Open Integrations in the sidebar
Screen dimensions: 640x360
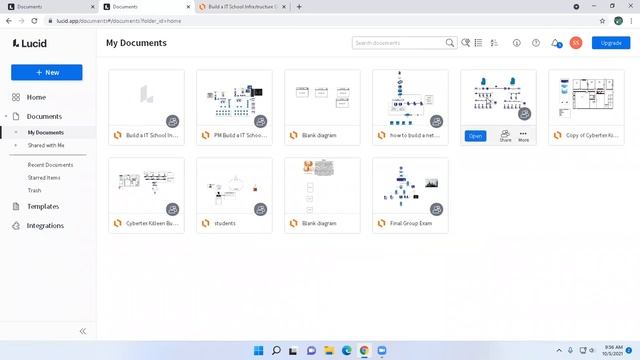pos(45,226)
